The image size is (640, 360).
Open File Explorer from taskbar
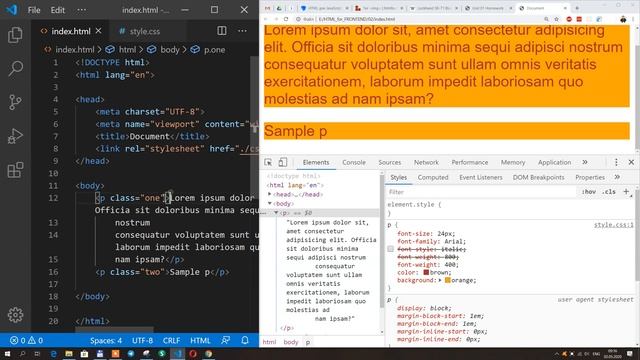pos(69,353)
